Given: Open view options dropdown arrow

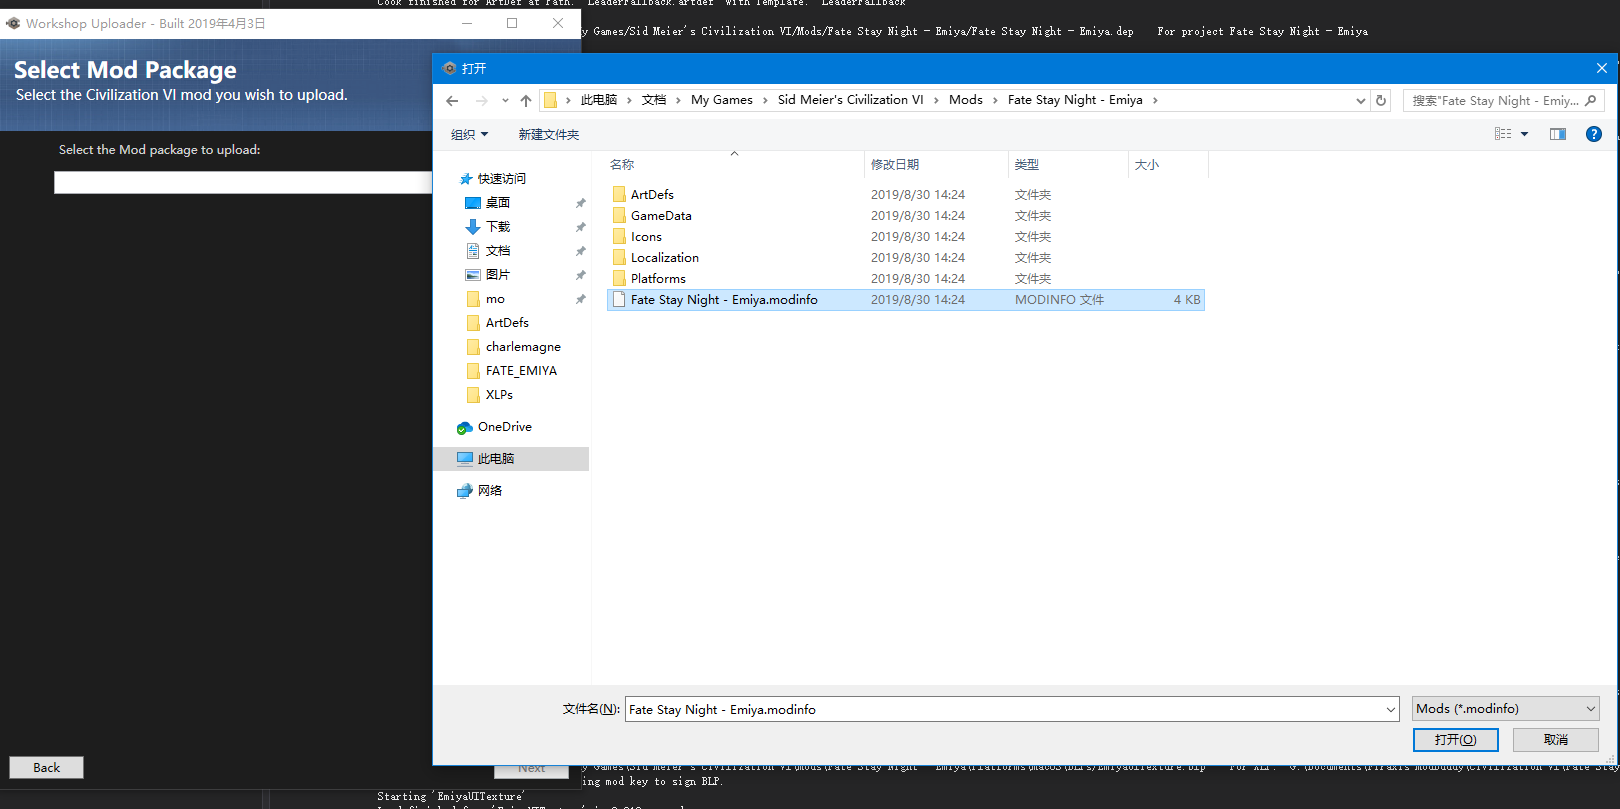Looking at the screenshot, I should (x=1525, y=134).
